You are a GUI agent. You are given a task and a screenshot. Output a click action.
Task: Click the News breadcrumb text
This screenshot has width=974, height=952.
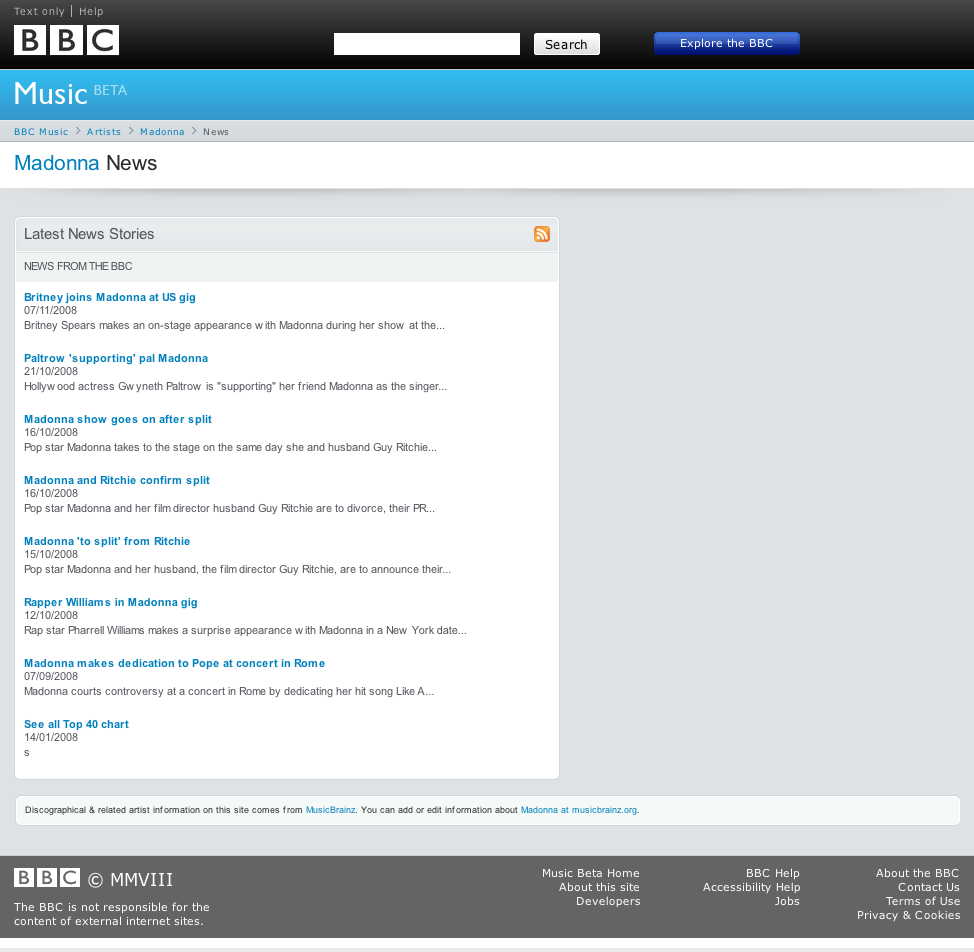pos(216,132)
